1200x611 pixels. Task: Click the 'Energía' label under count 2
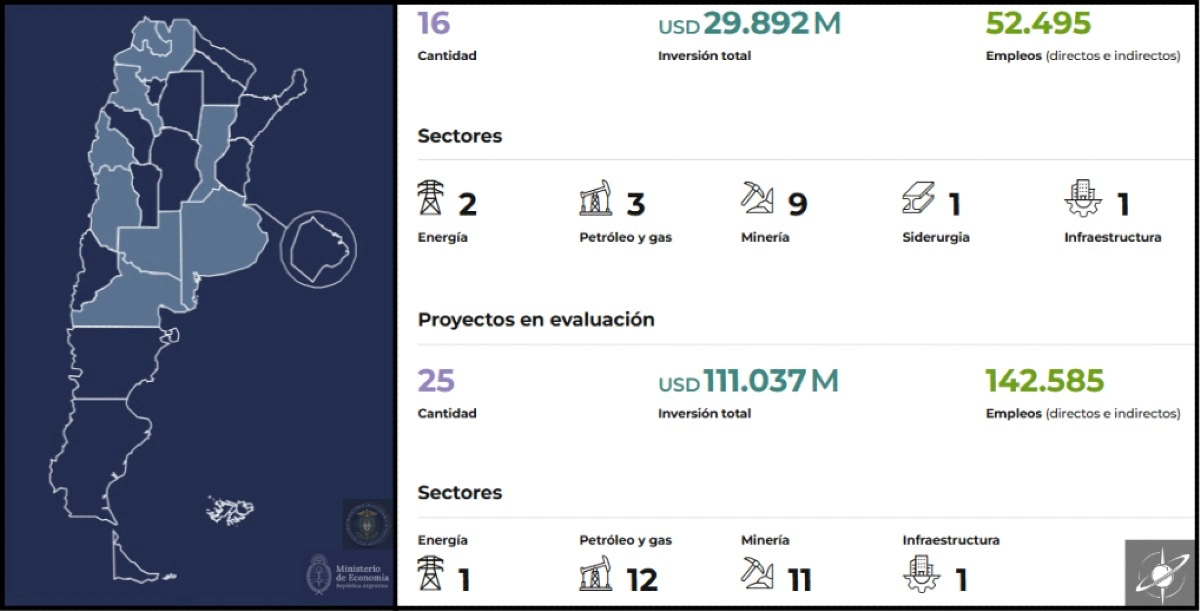coord(442,238)
